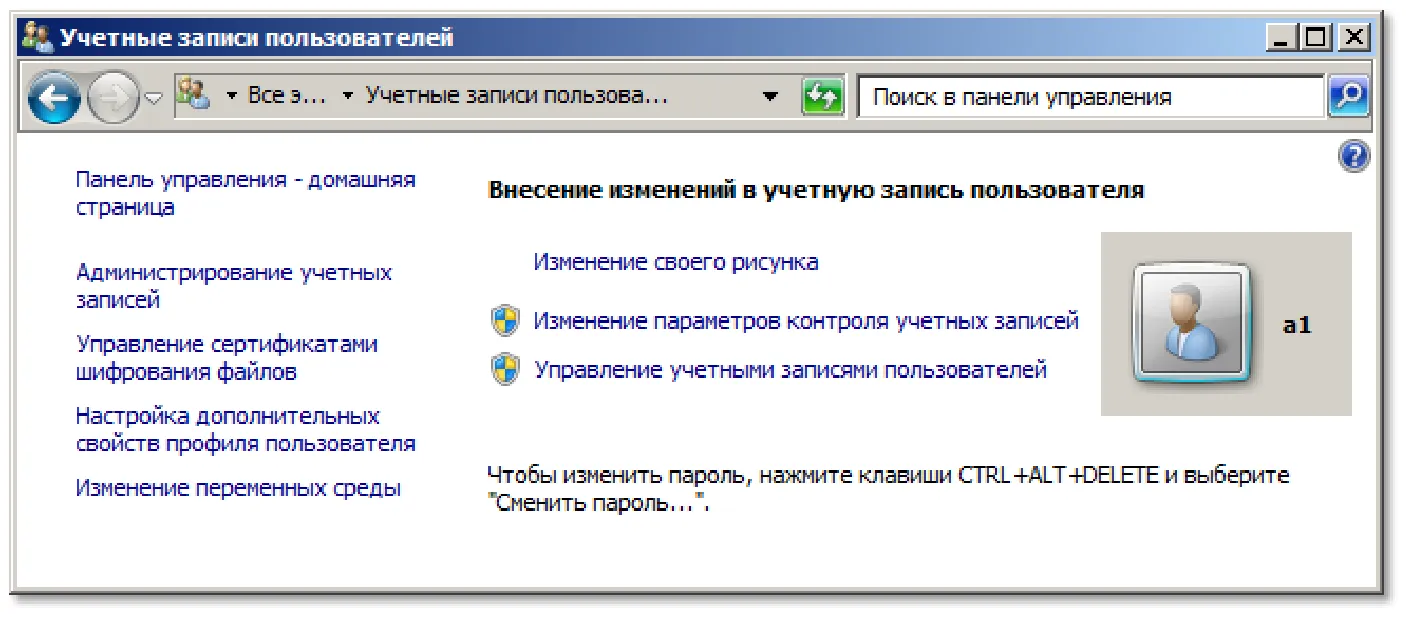1406x617 pixels.
Task: Minimize the 'Учетные записи пользователей' window
Action: pos(1281,38)
